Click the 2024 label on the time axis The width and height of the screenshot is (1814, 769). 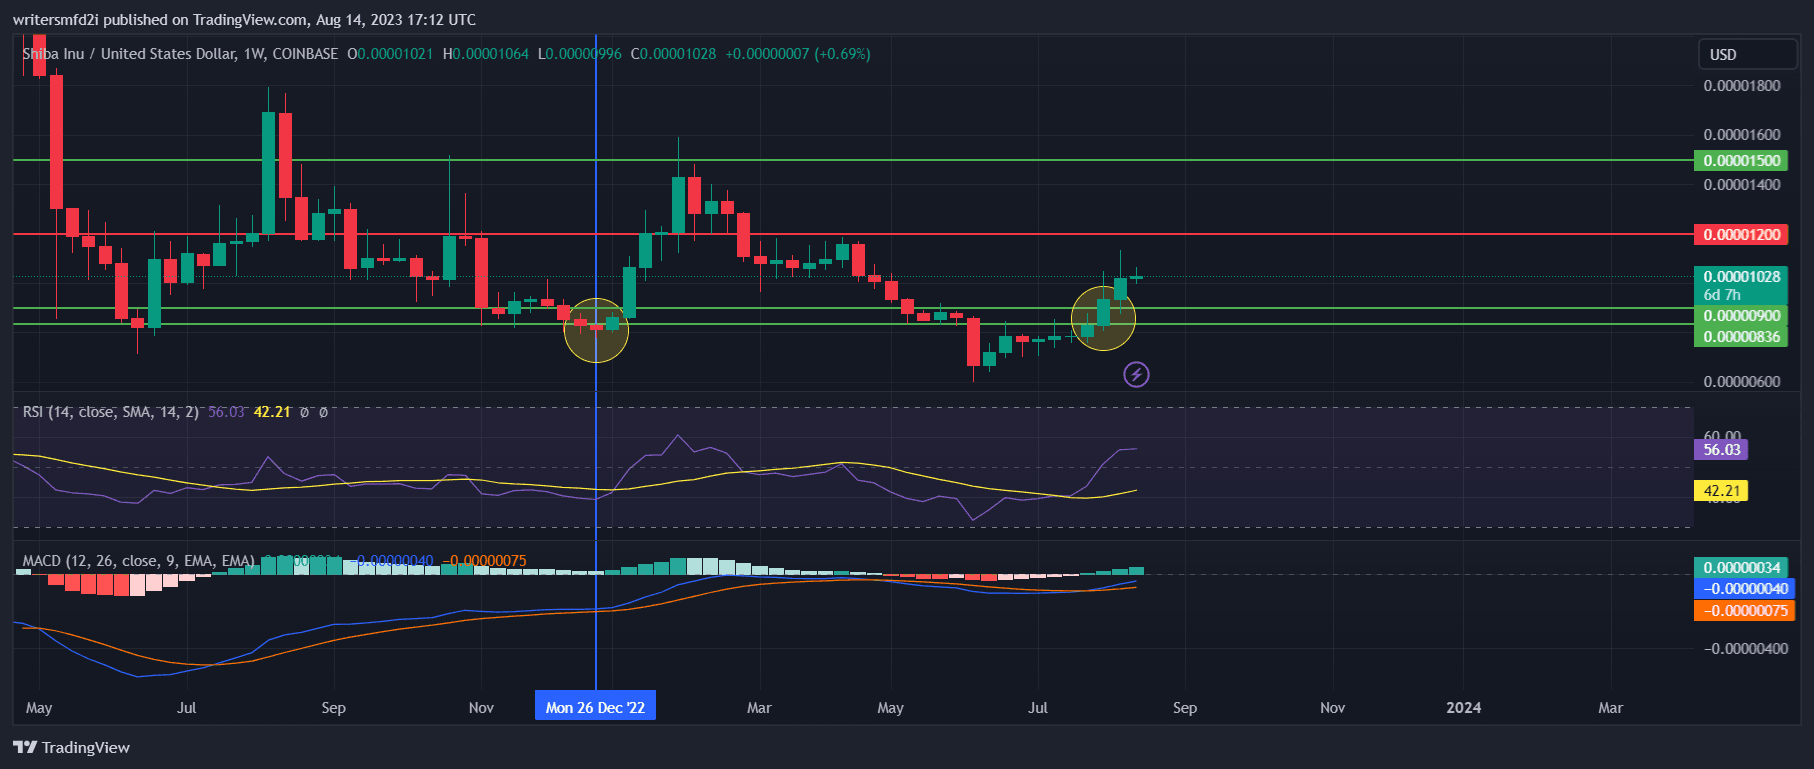[x=1463, y=707]
